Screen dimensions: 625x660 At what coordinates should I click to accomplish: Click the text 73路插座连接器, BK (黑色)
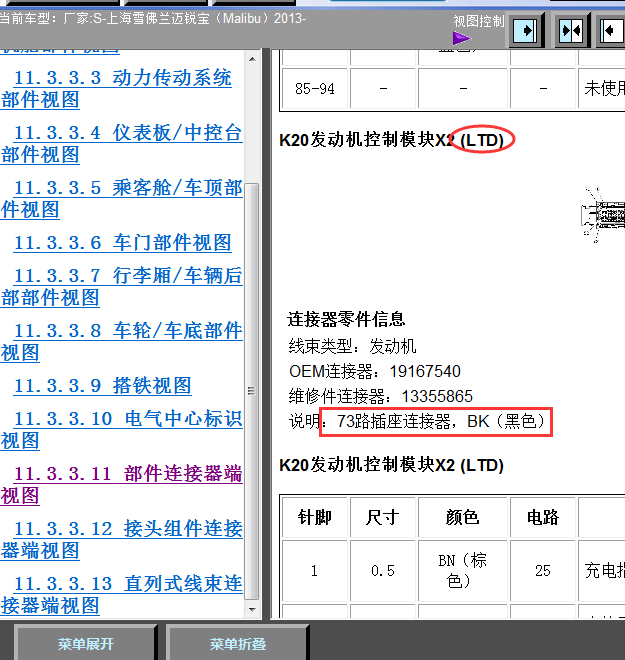tap(441, 421)
